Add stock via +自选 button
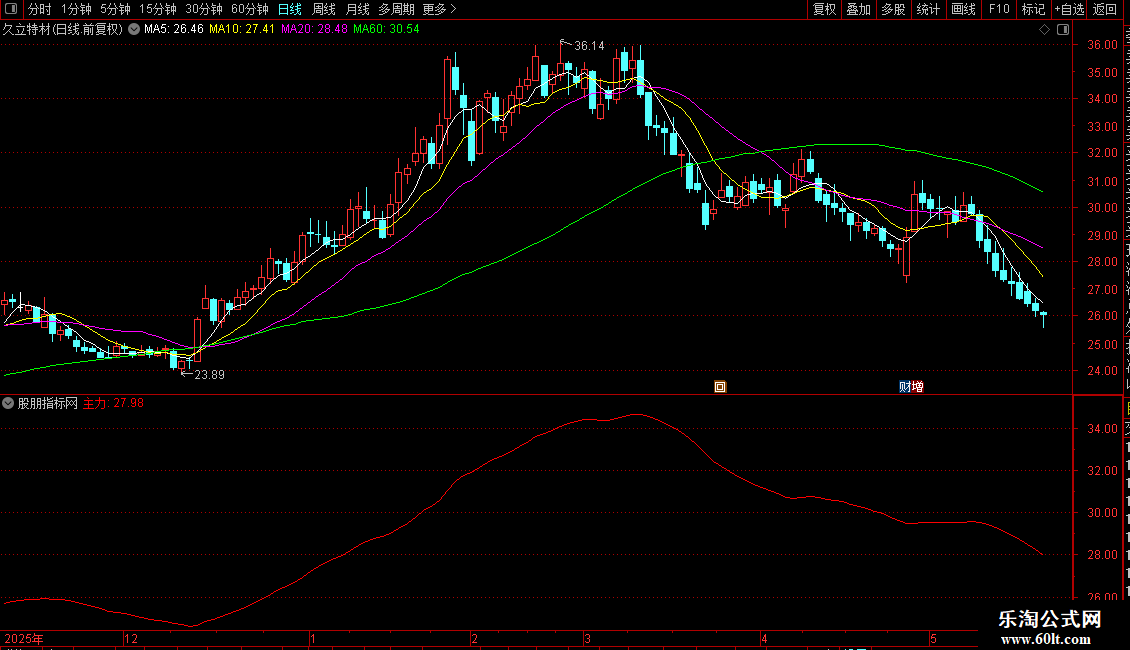This screenshot has height=650, width=1130. click(1069, 9)
